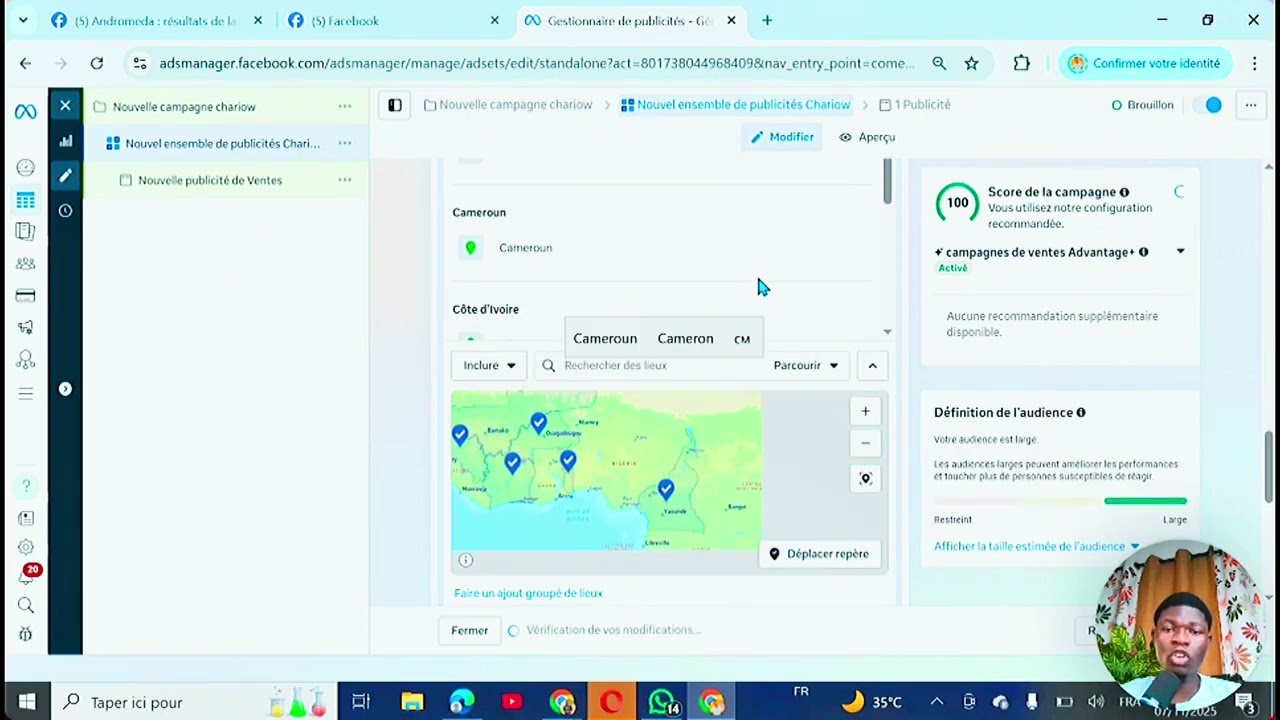The width and height of the screenshot is (1280, 720).
Task: Open the help question mark icon
Action: [x=26, y=486]
